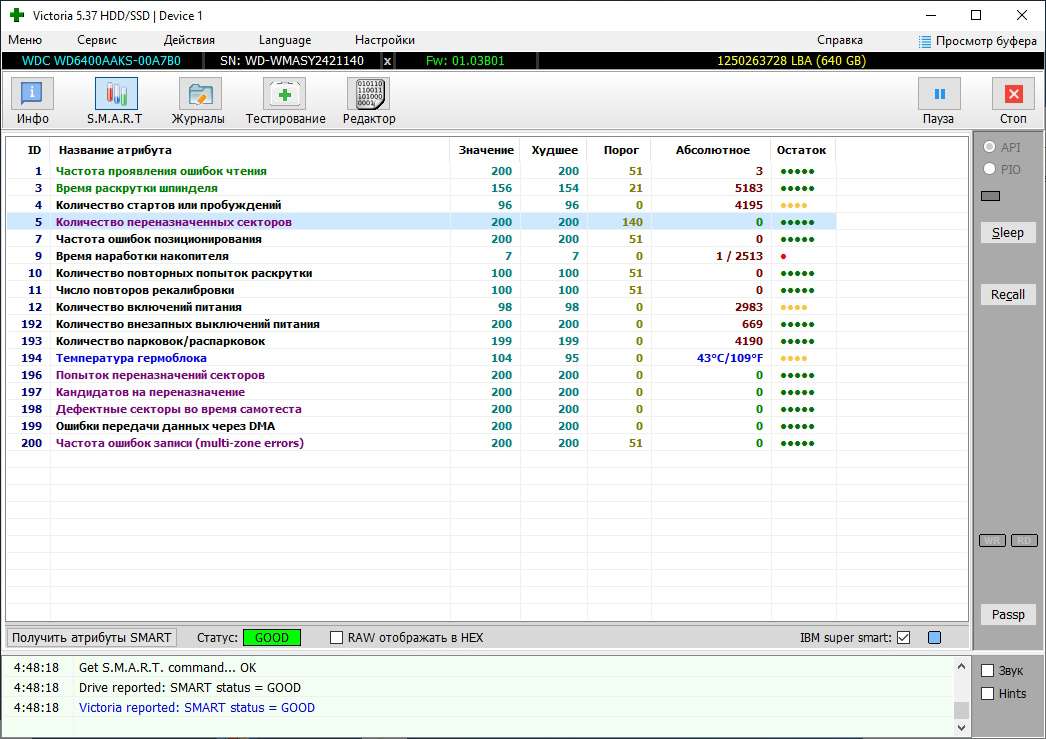
Task: Toggle the IBM super smart checkbox
Action: [904, 638]
